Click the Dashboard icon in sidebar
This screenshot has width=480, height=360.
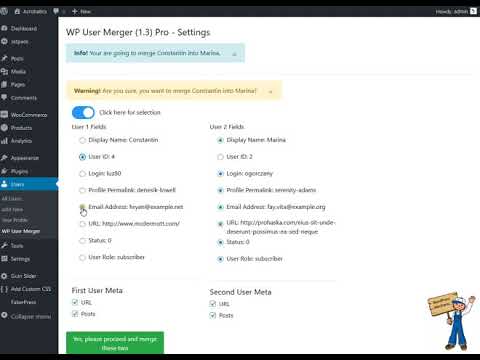click(4, 28)
